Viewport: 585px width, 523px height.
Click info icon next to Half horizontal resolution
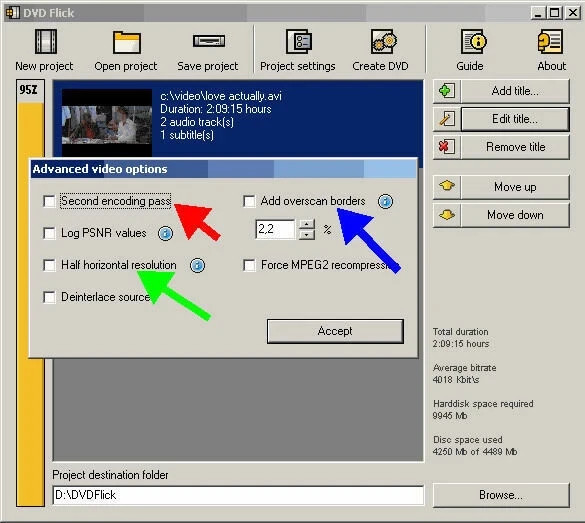coord(197,266)
